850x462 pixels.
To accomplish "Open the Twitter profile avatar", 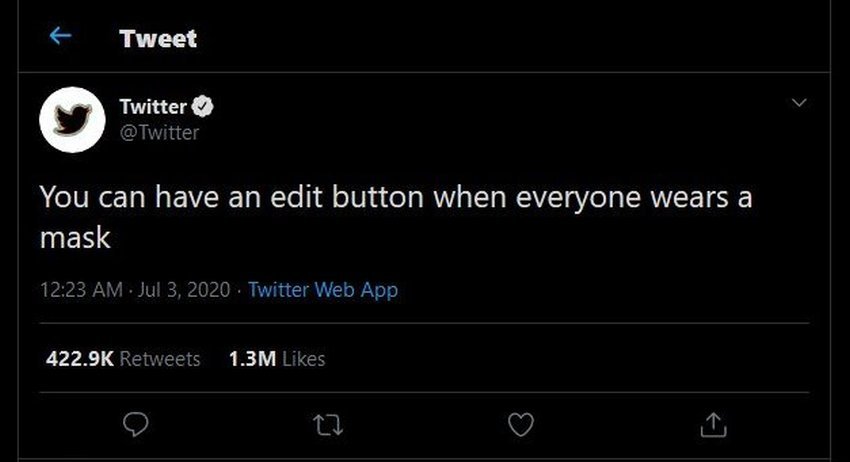I will (72, 120).
